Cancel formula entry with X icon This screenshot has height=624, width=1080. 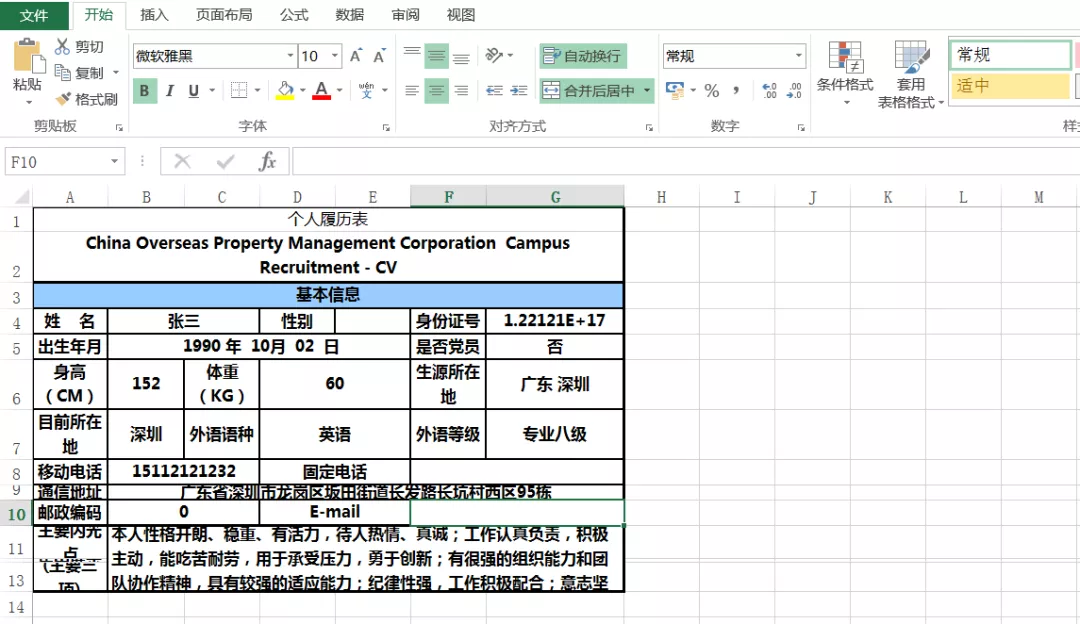(x=183, y=161)
